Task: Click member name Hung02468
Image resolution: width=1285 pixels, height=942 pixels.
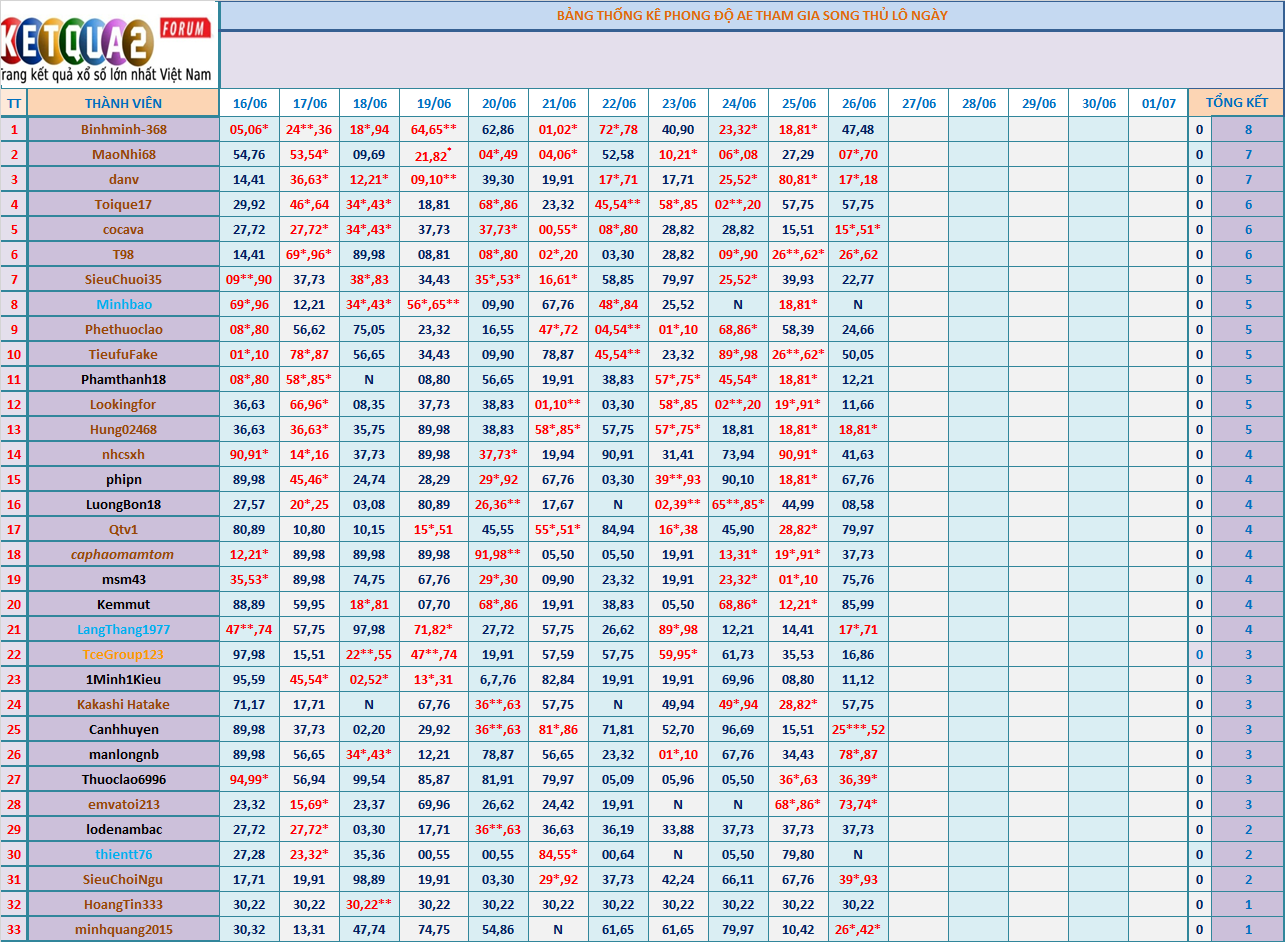Action: (123, 429)
